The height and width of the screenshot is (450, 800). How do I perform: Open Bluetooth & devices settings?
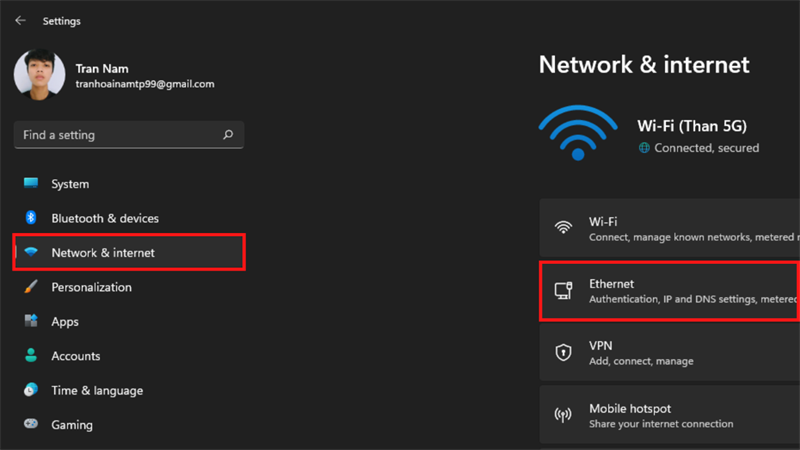(x=105, y=218)
